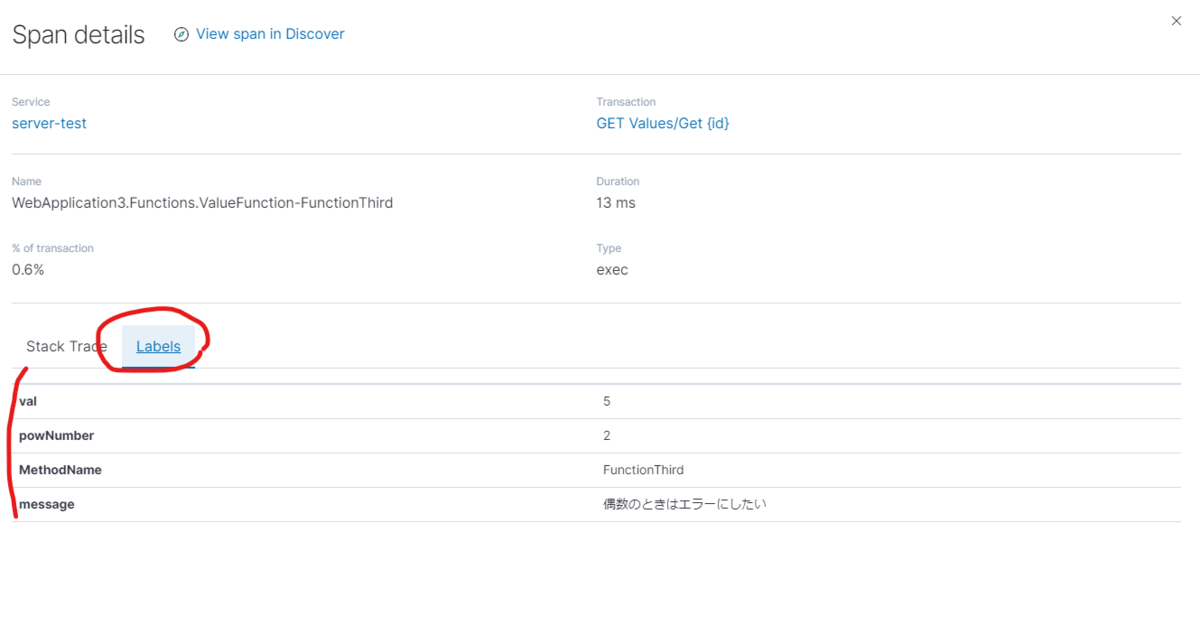Viewport: 1200px width, 626px height.
Task: Click the val label key
Action: (x=28, y=401)
